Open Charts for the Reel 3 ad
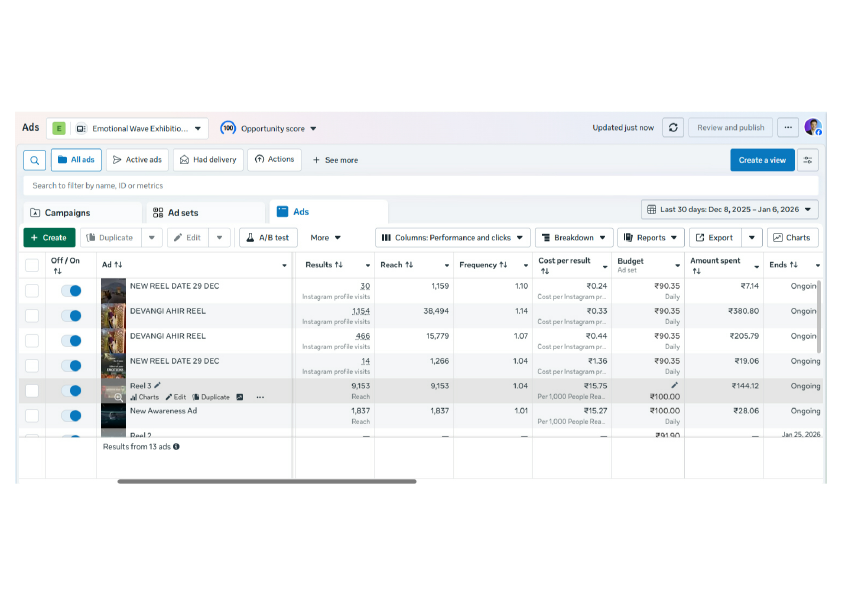 point(145,397)
